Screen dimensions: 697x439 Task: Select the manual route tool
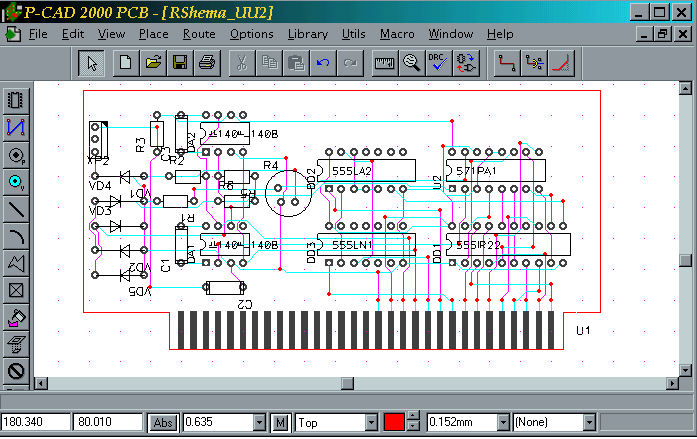click(x=507, y=63)
